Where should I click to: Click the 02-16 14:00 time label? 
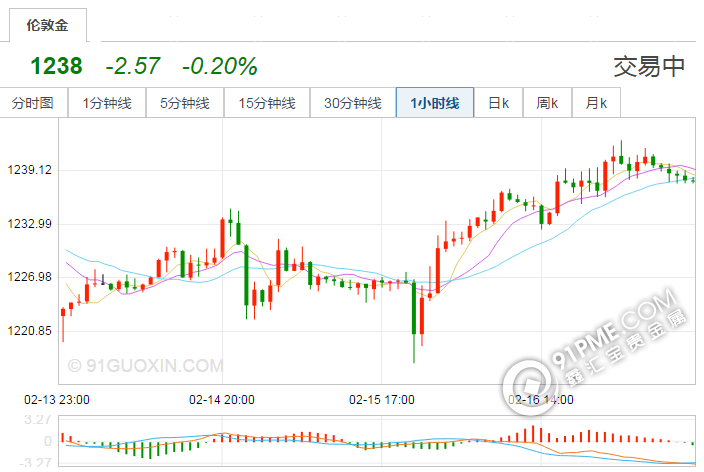[541, 399]
